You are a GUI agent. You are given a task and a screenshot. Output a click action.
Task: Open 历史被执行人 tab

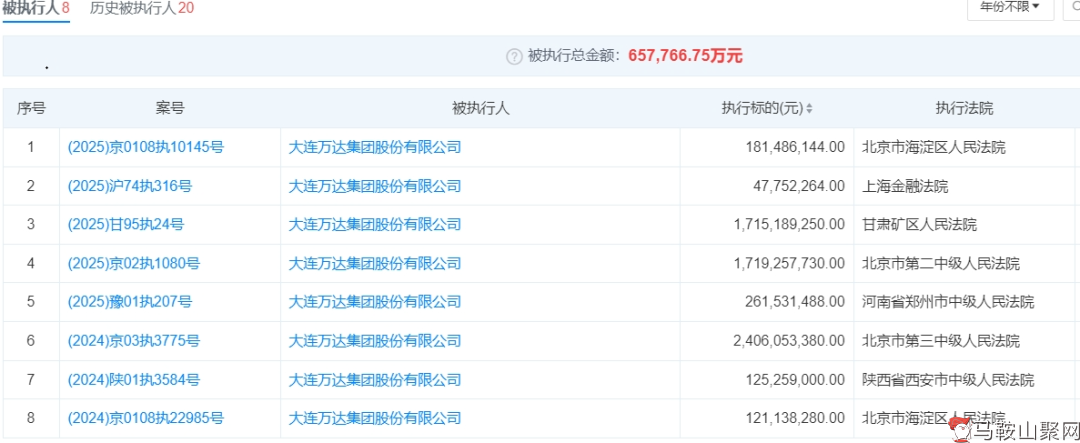(x=142, y=9)
